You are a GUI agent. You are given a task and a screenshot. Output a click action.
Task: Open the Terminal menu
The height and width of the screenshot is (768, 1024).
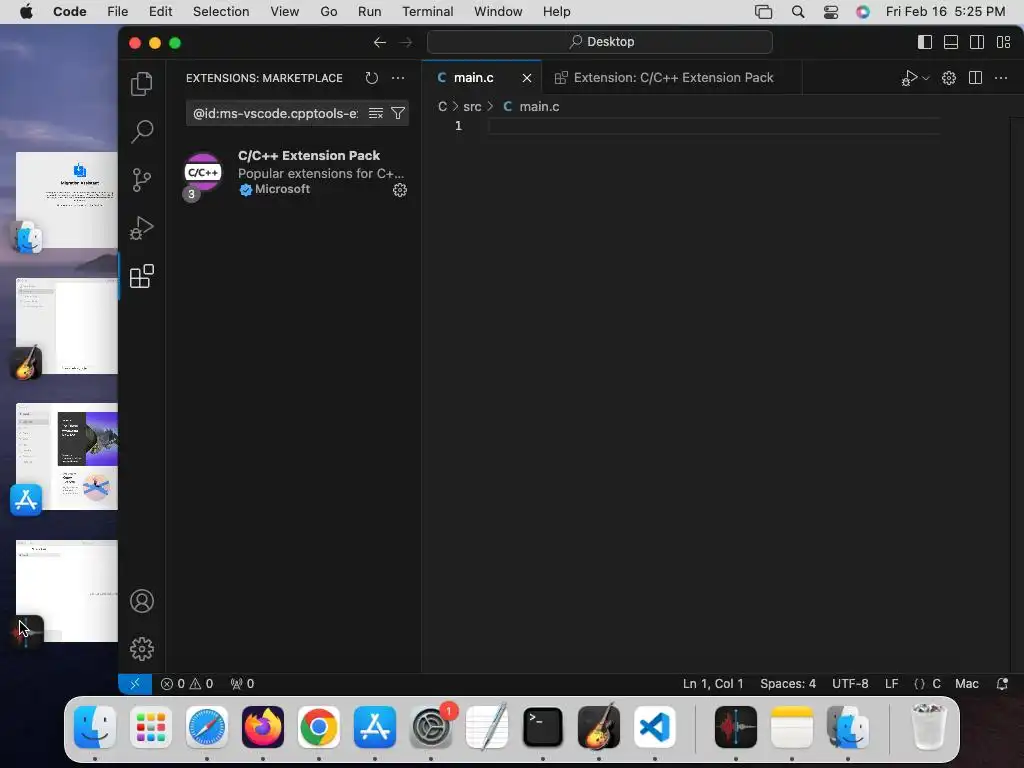pos(428,12)
